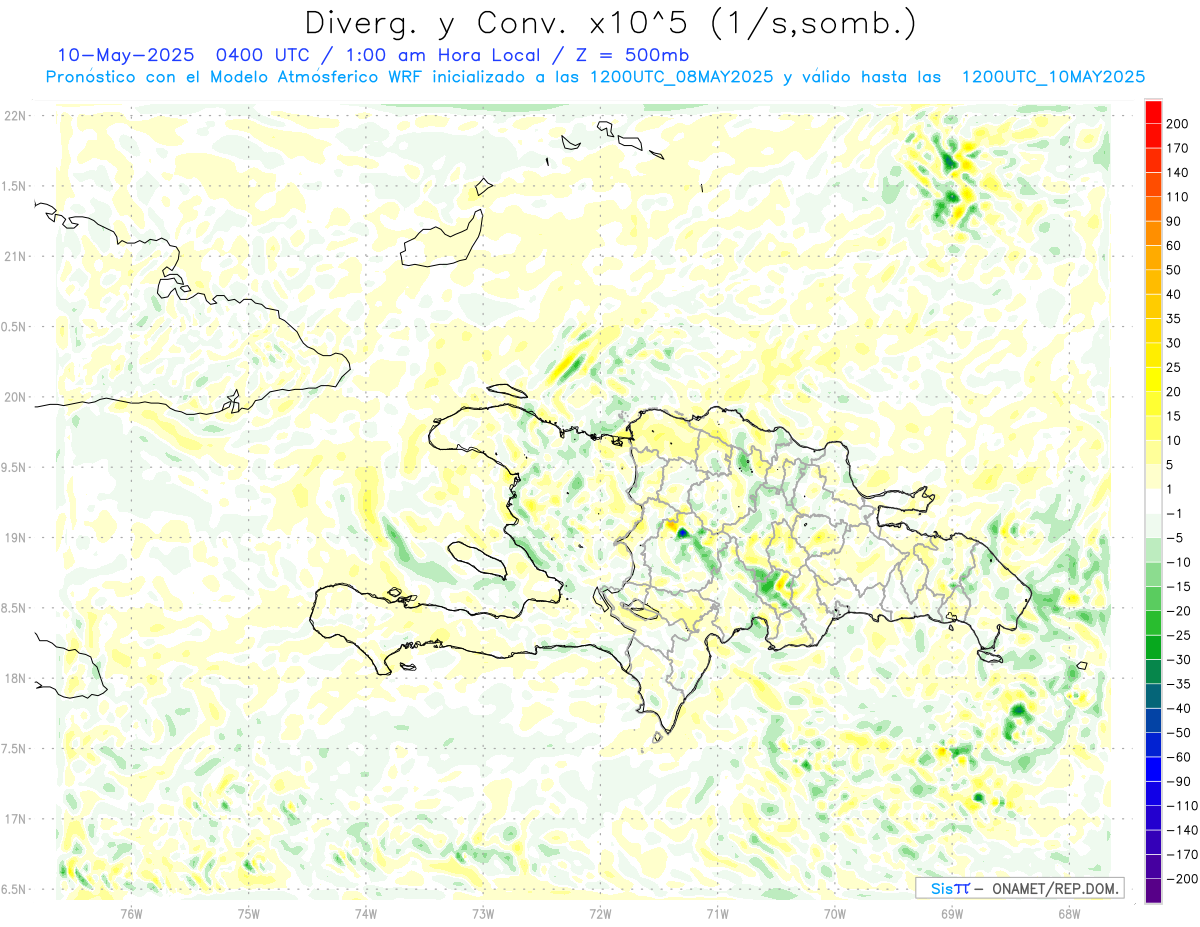Select the "1200UTC_08MAY2025" initialization time

pyautogui.click(x=682, y=77)
